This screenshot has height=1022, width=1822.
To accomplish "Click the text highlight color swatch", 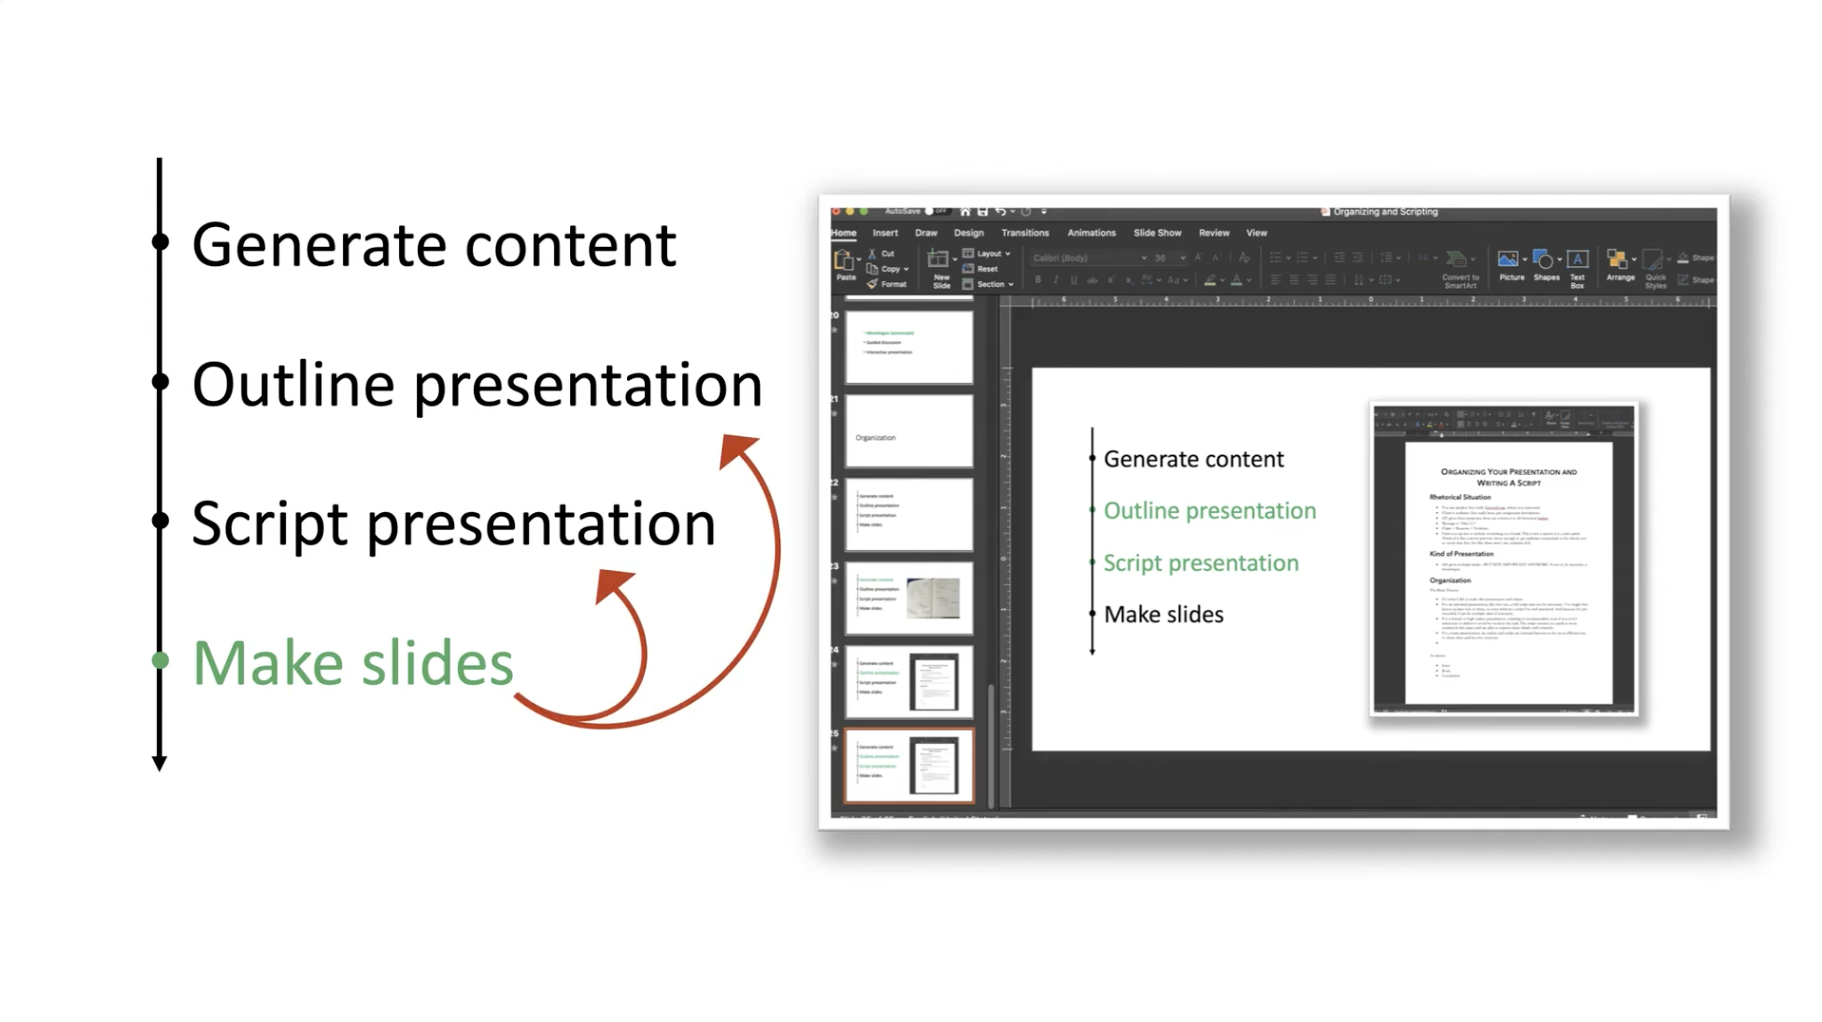I will [x=1211, y=280].
